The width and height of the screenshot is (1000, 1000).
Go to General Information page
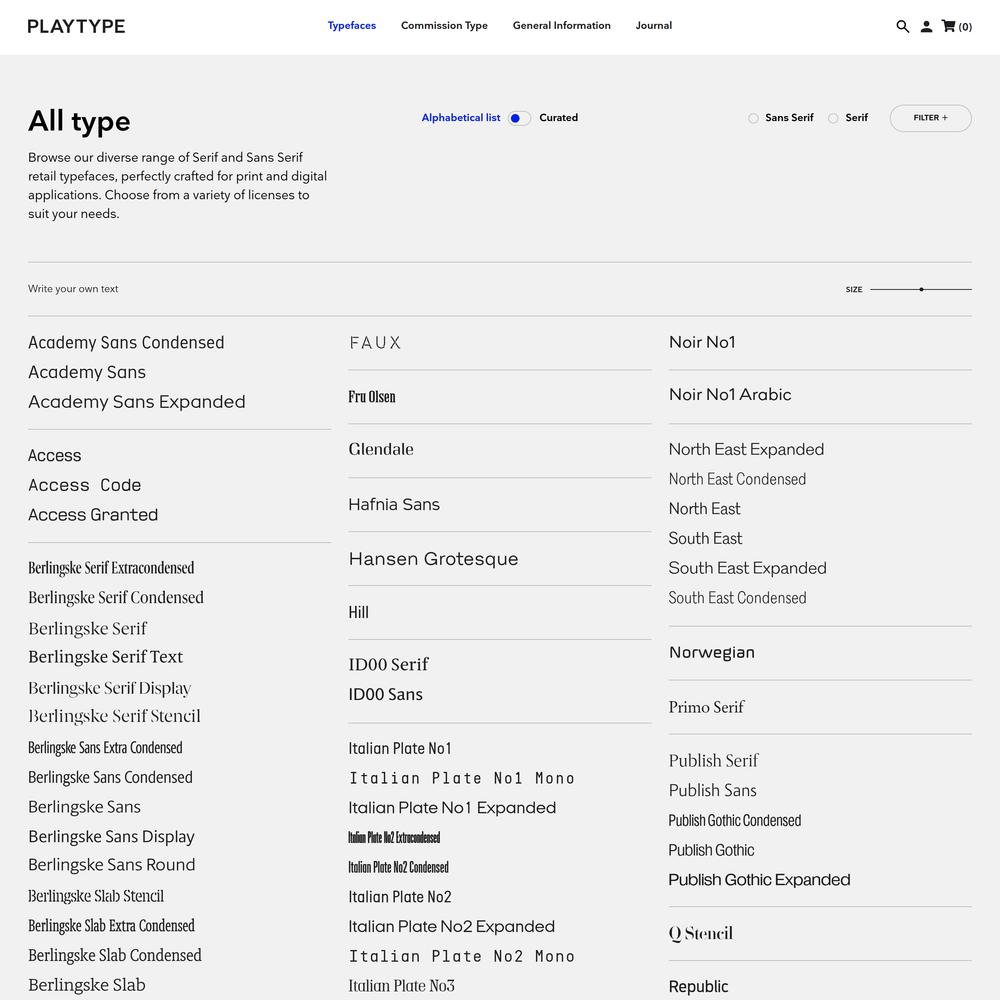[x=561, y=26]
